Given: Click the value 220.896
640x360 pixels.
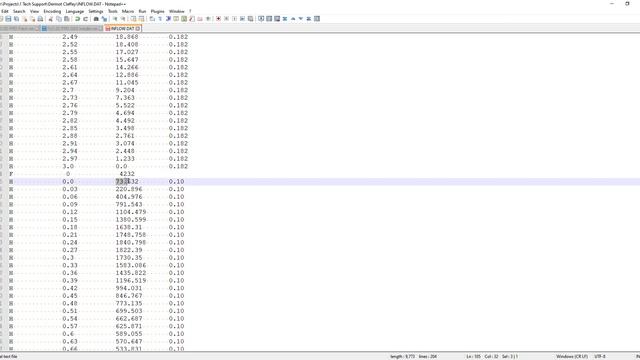Looking at the screenshot, I should 129,189.
